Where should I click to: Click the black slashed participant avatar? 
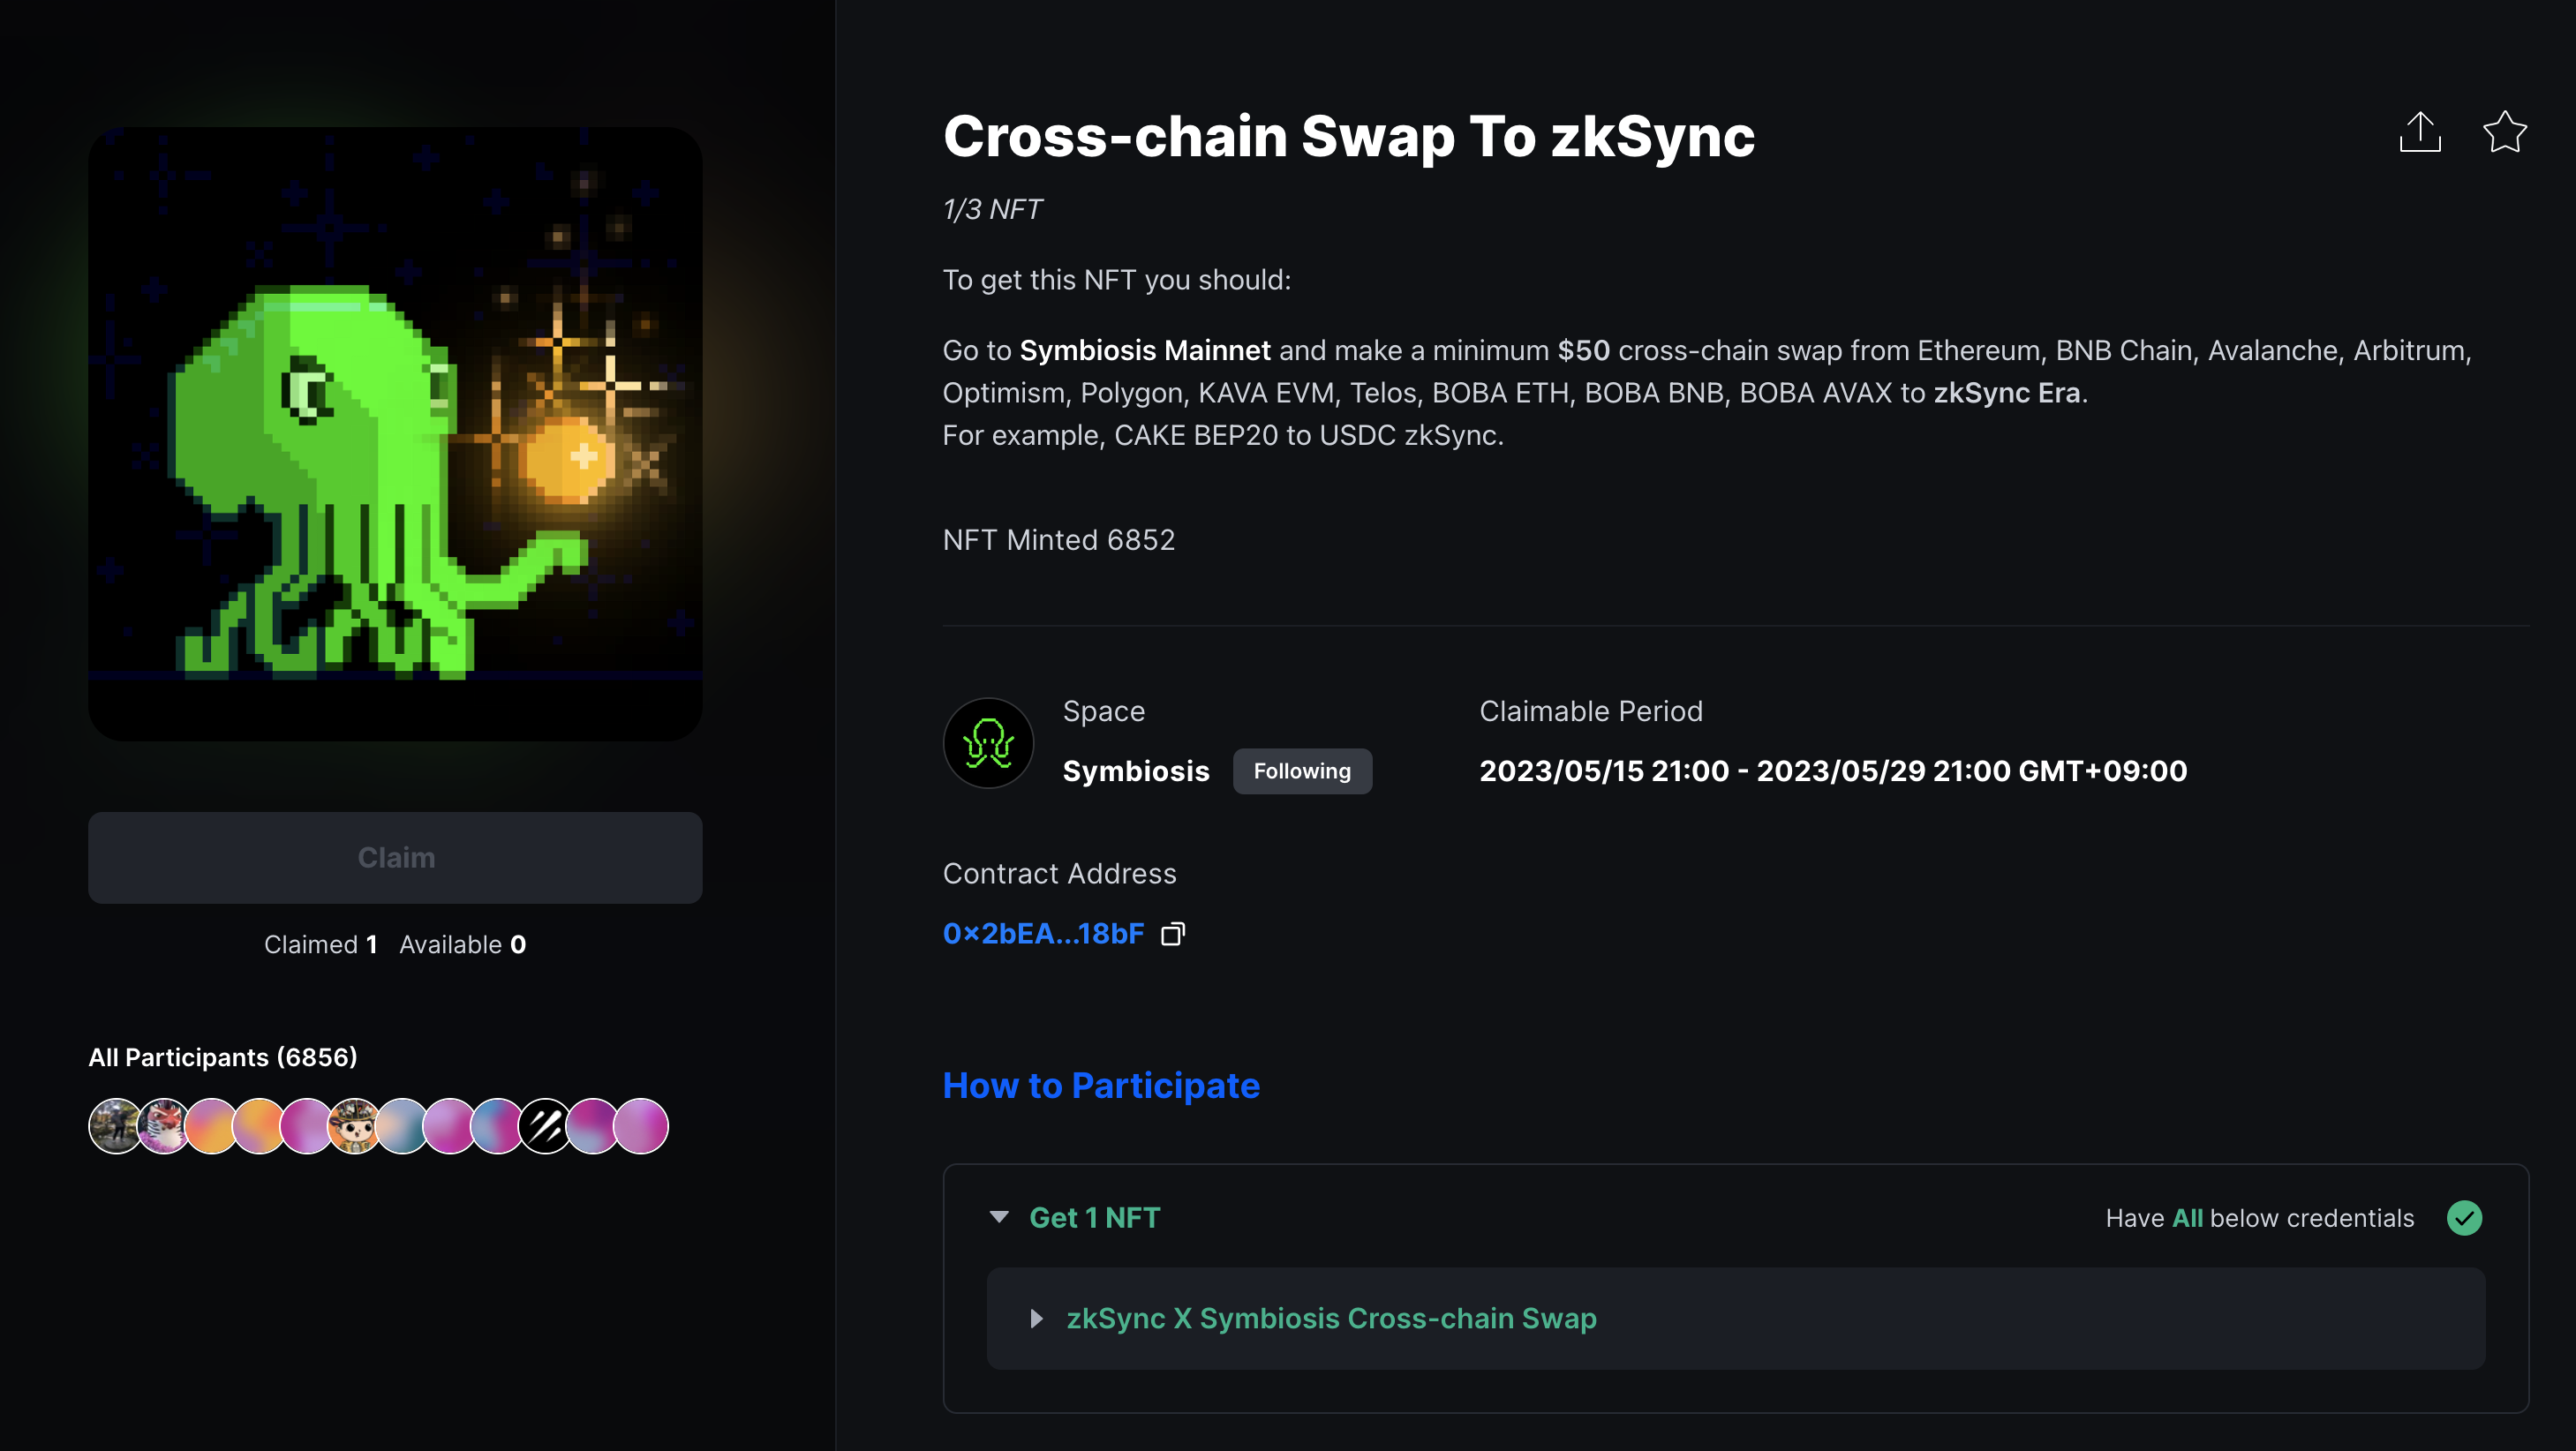[545, 1126]
